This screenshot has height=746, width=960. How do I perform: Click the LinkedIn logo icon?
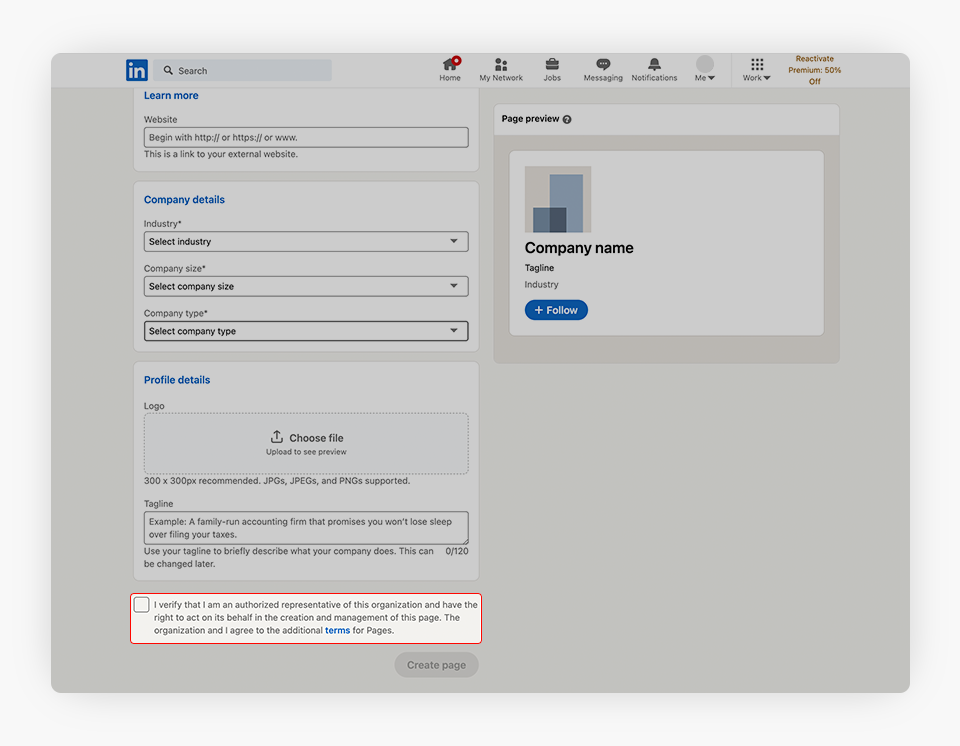(x=137, y=70)
